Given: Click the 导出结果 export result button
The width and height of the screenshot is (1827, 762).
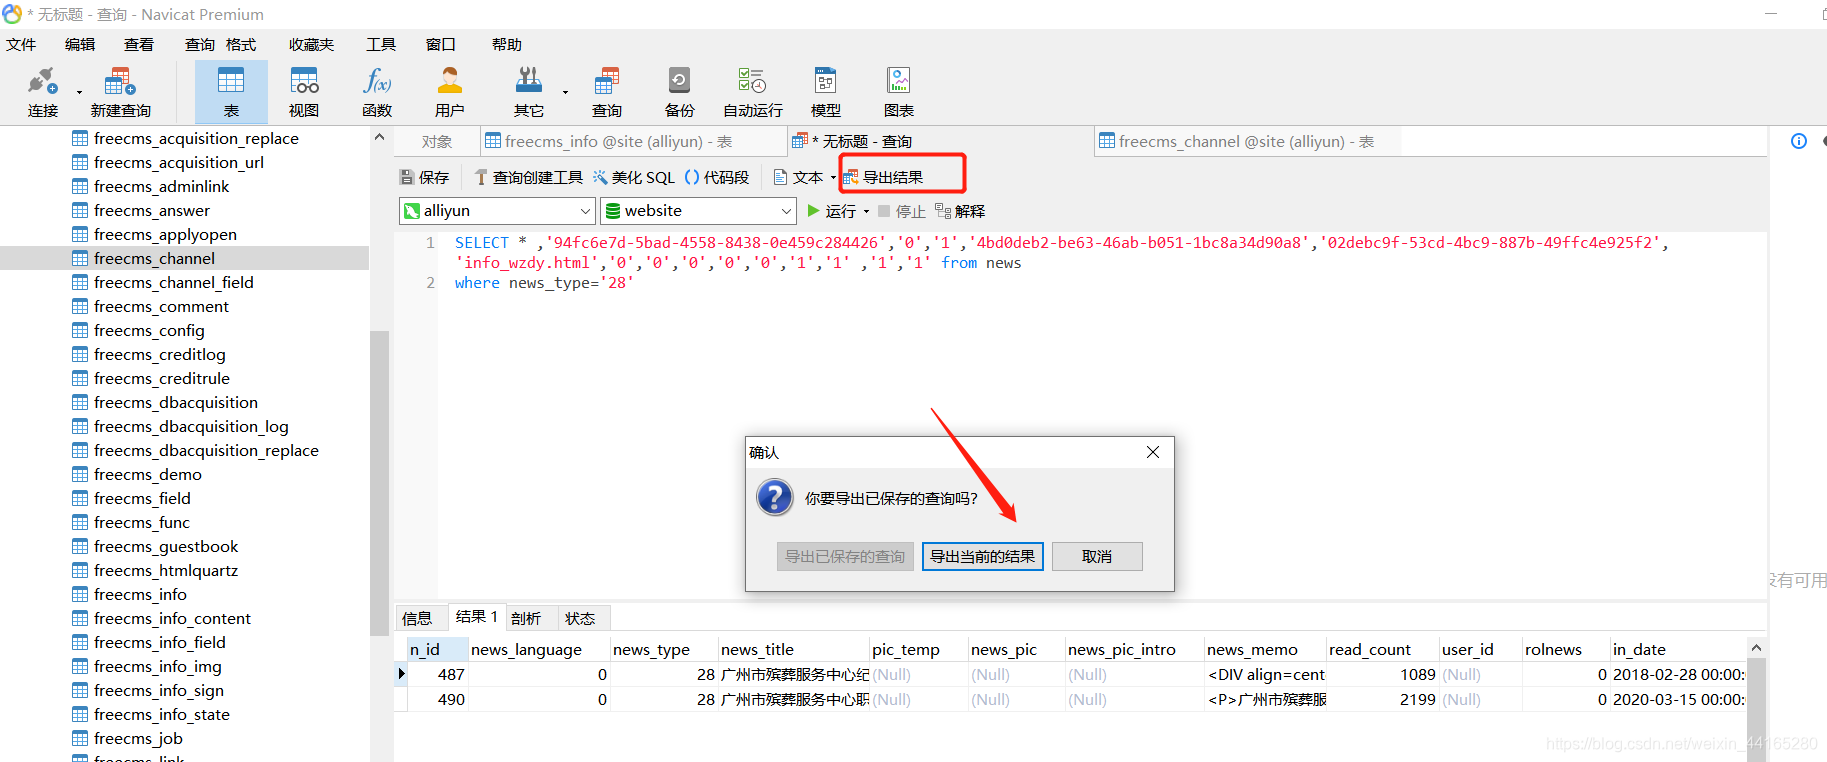Looking at the screenshot, I should click(884, 177).
